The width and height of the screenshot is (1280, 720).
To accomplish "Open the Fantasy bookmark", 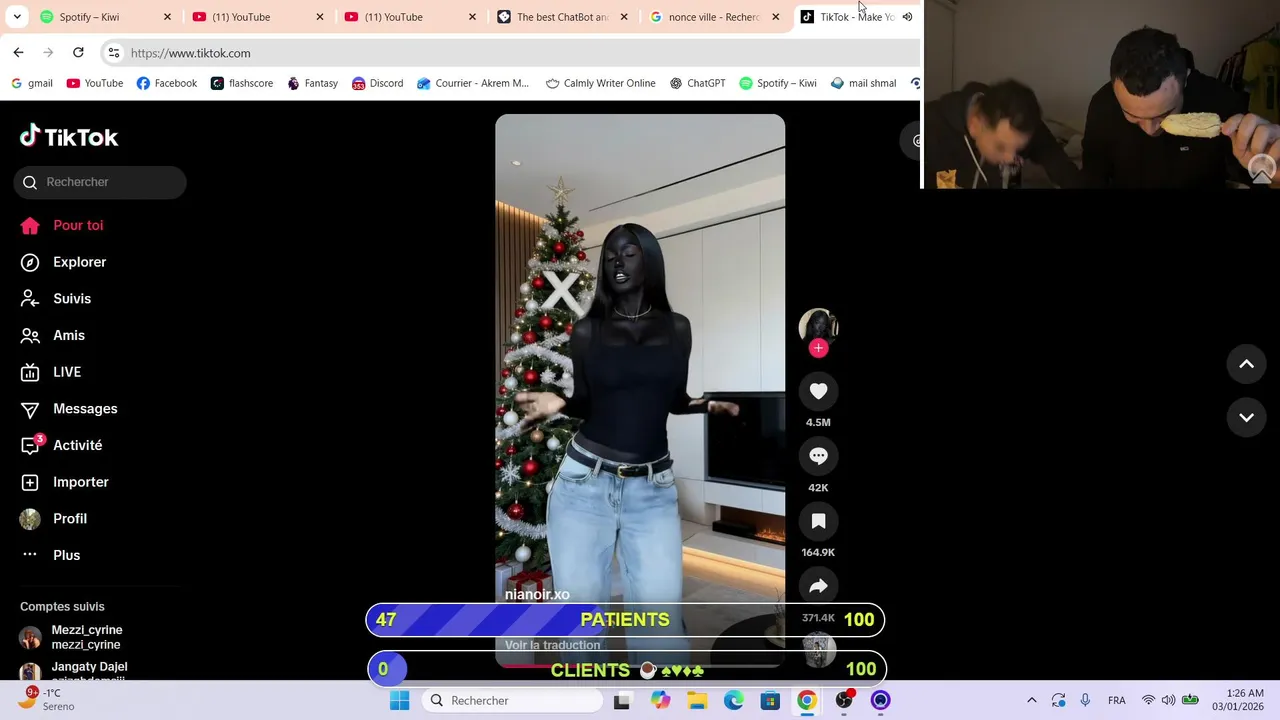I will (x=312, y=83).
